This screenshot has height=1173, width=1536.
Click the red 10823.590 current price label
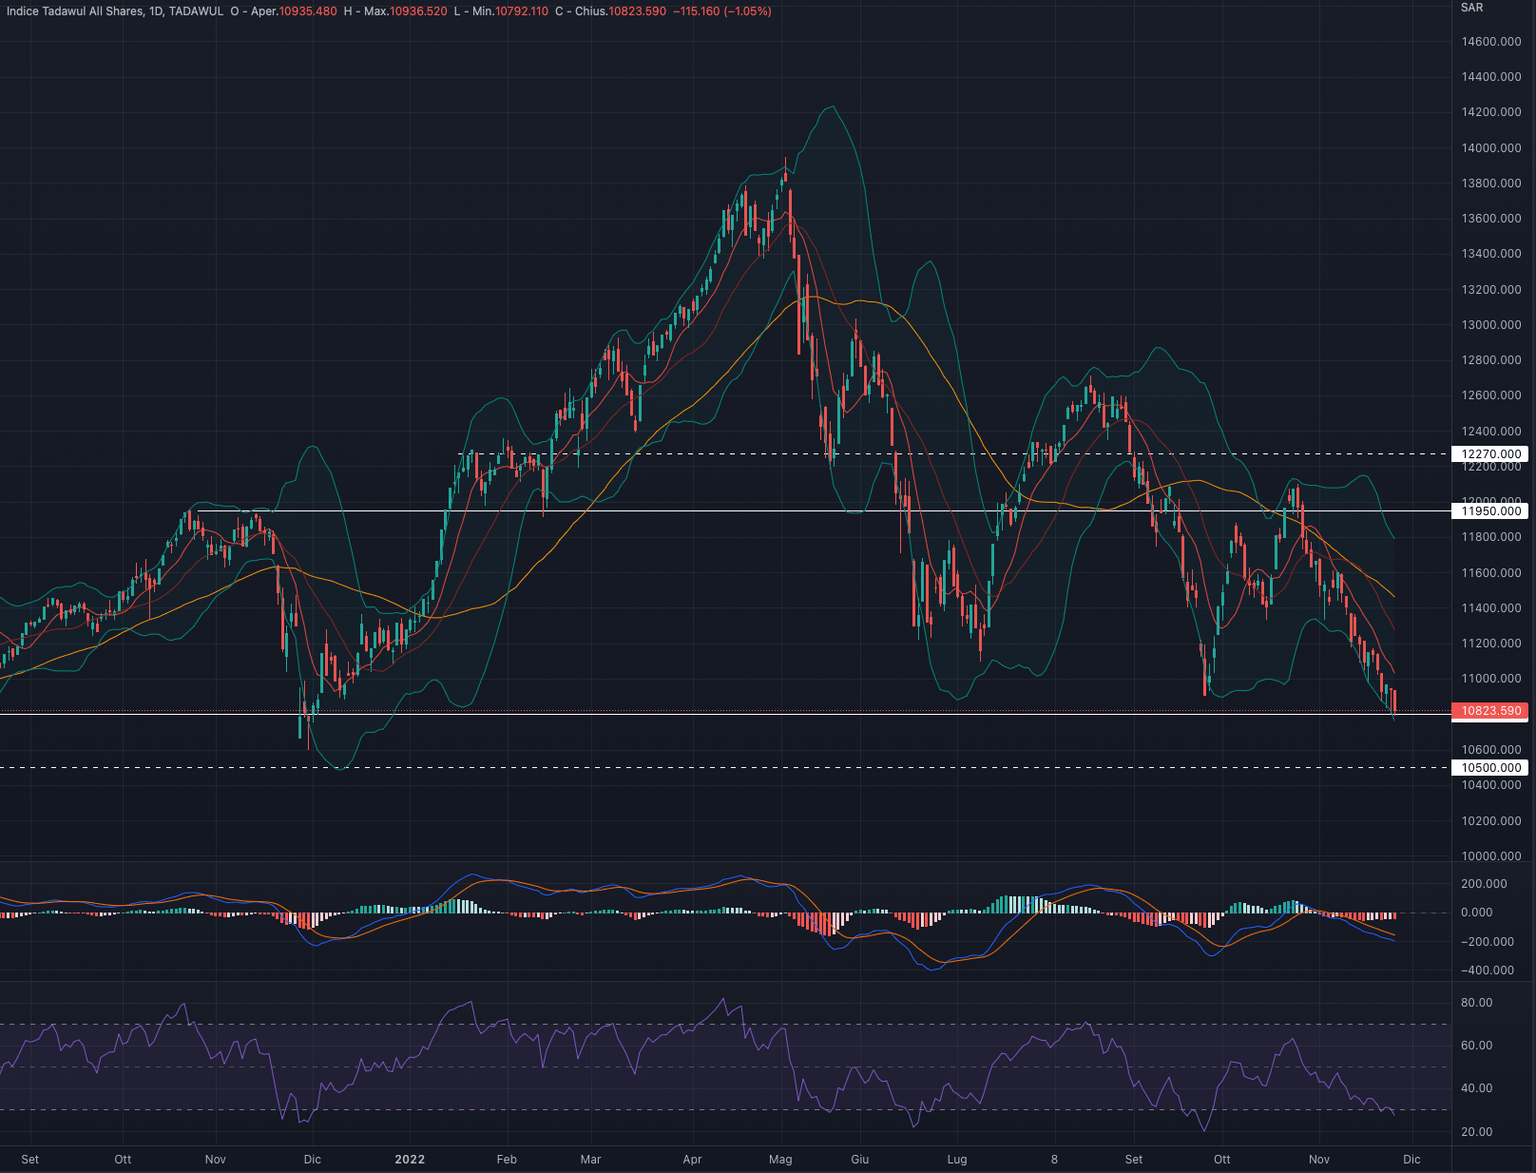[1490, 711]
